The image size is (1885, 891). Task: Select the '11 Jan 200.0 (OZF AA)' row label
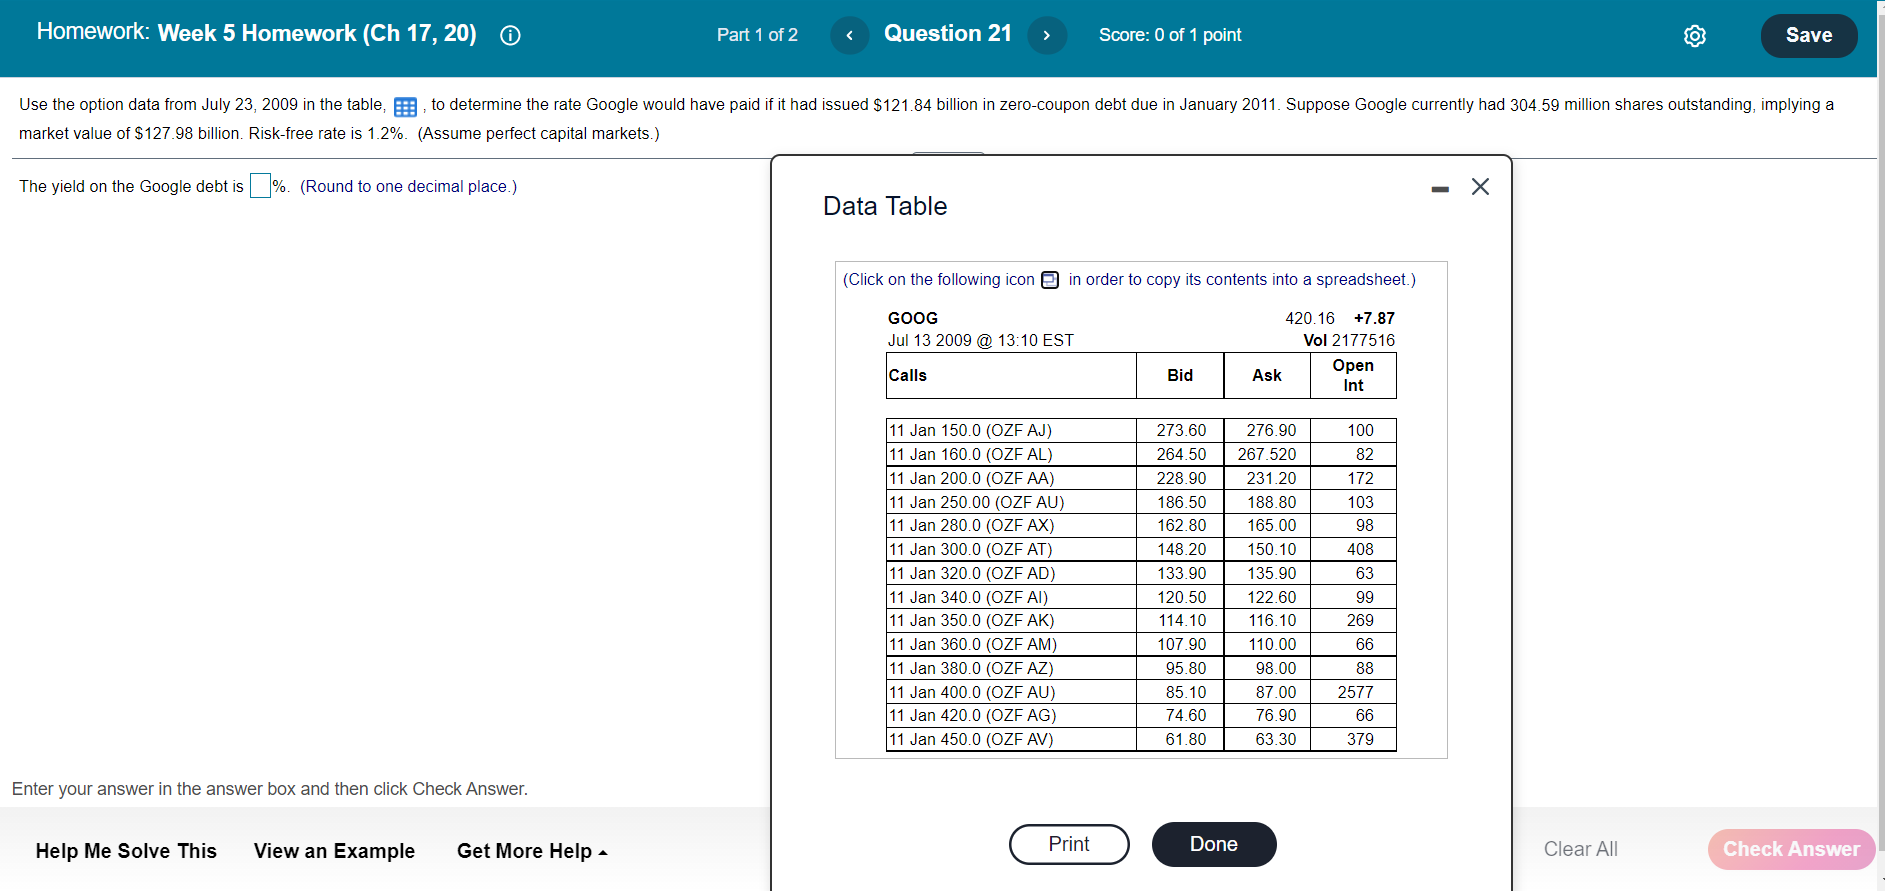[971, 479]
